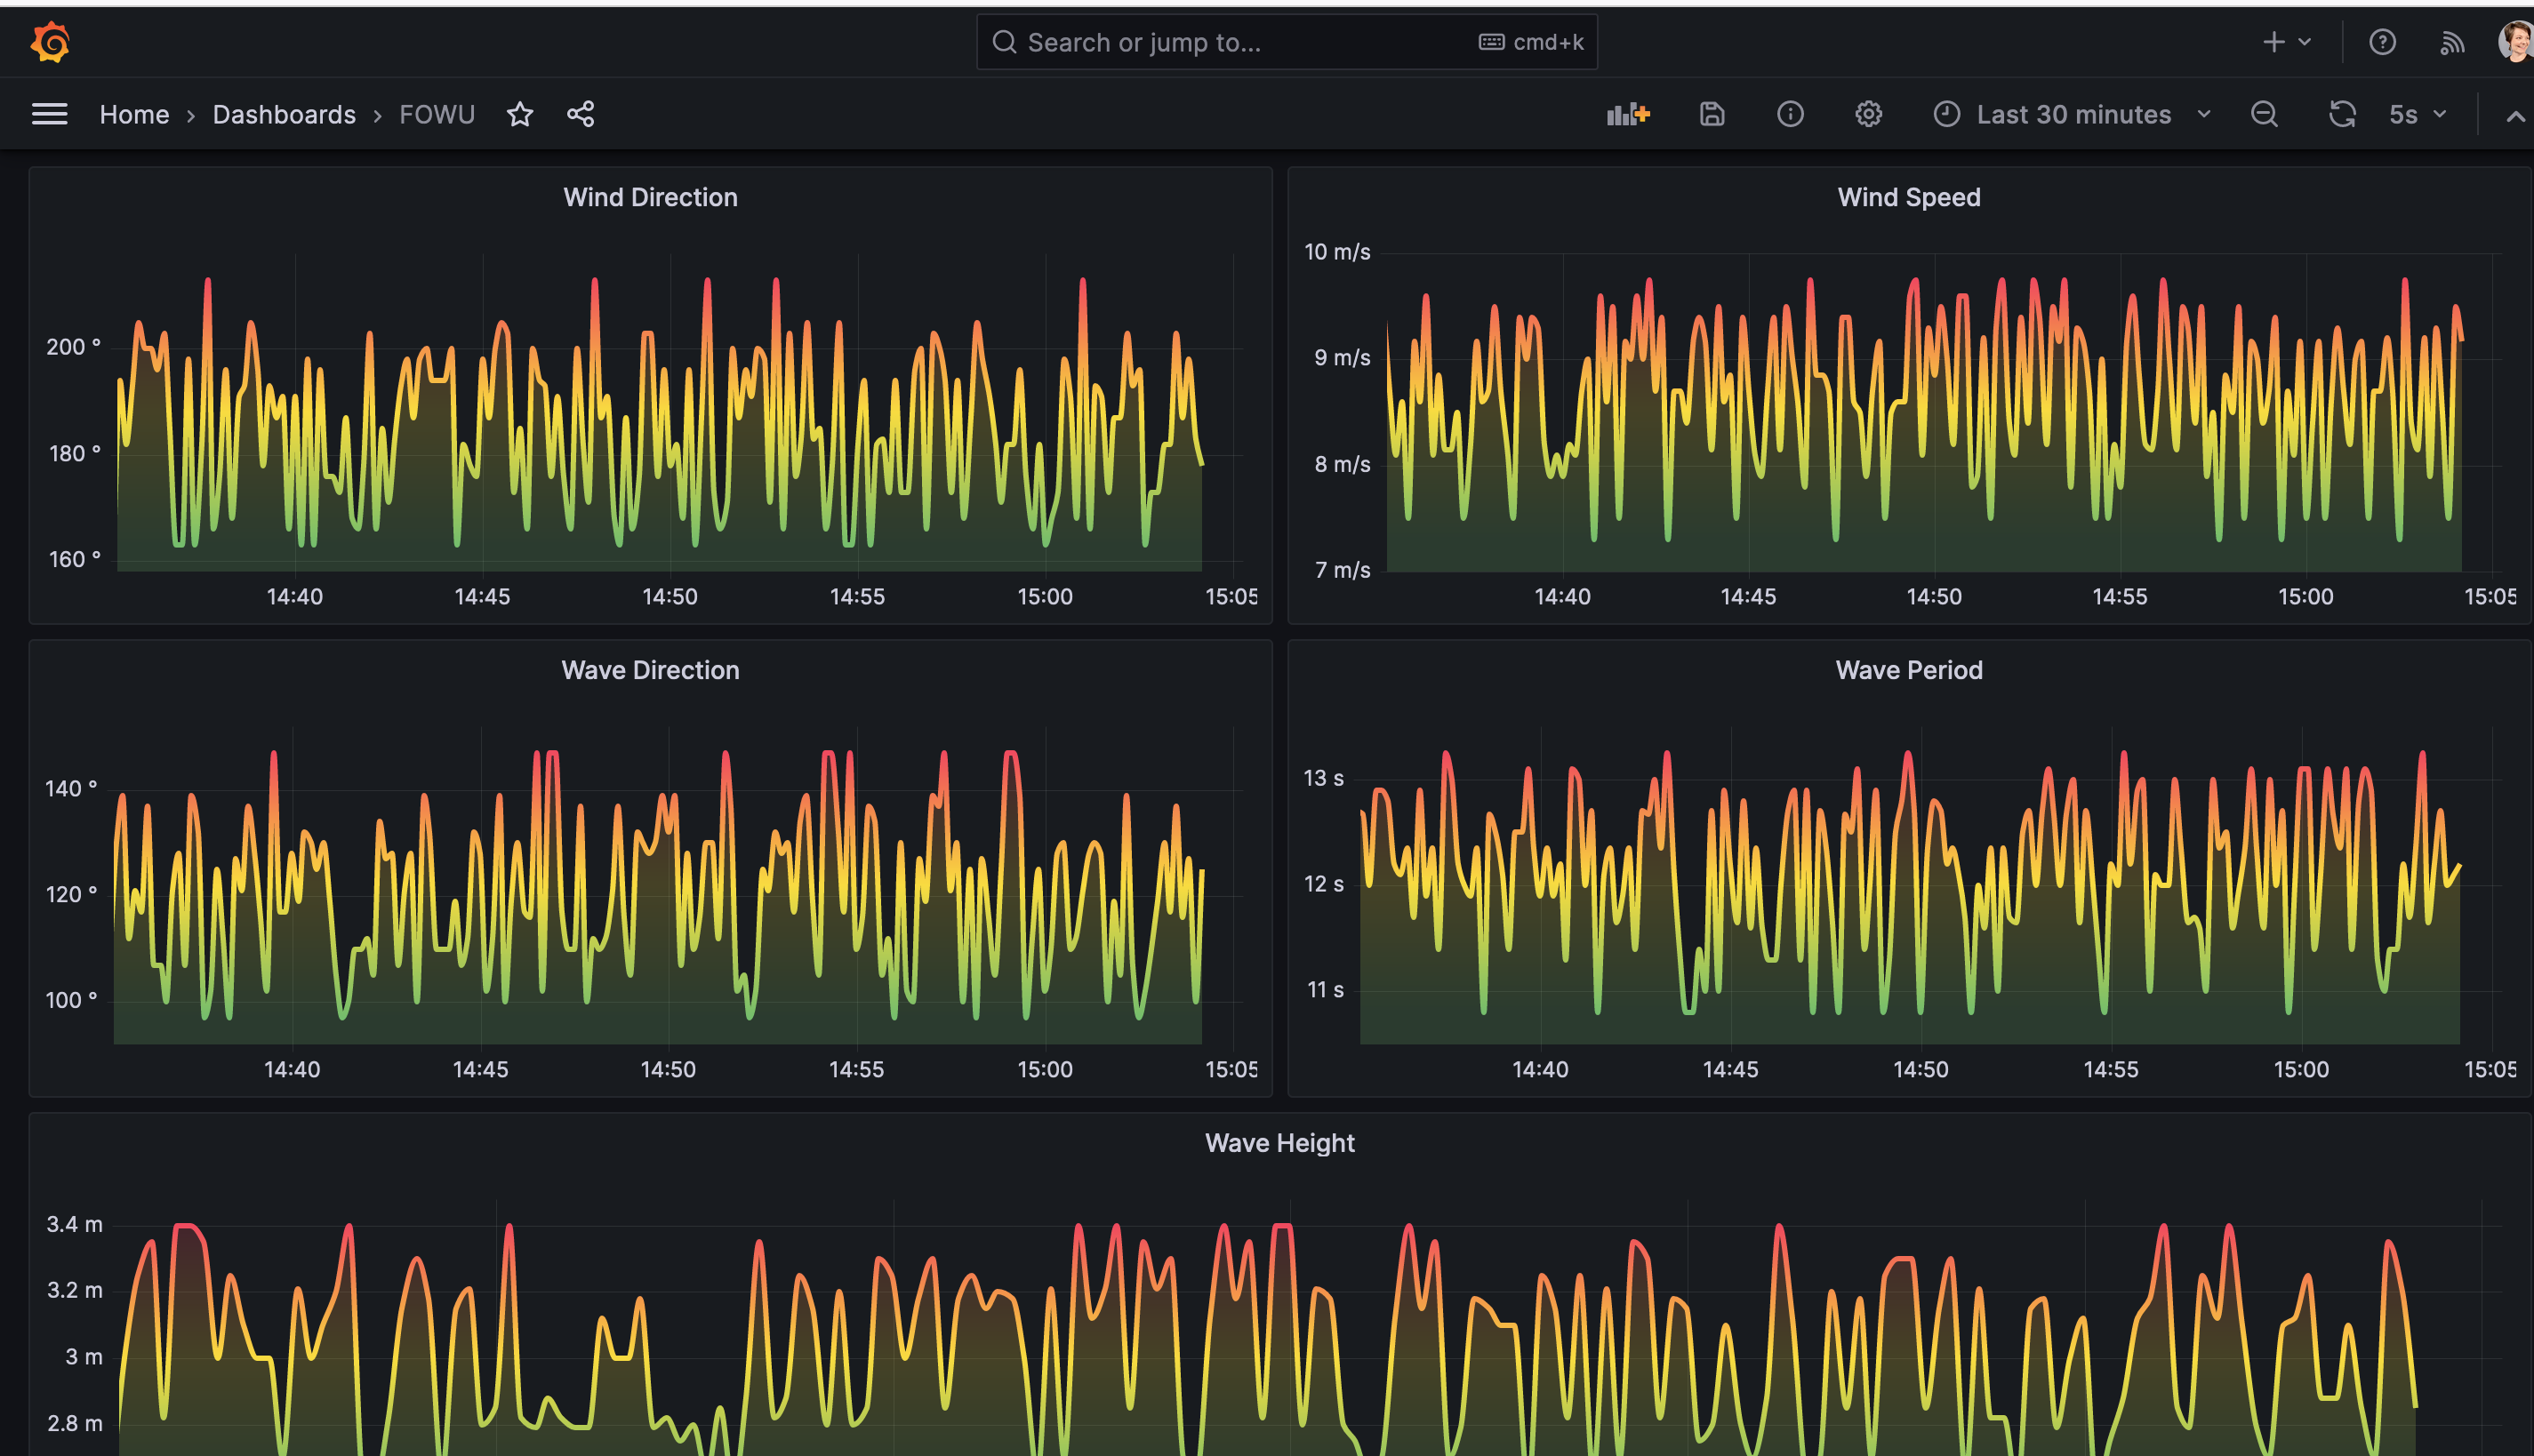This screenshot has height=1456, width=2534.
Task: Click the zoom out time range icon
Action: pyautogui.click(x=2263, y=113)
